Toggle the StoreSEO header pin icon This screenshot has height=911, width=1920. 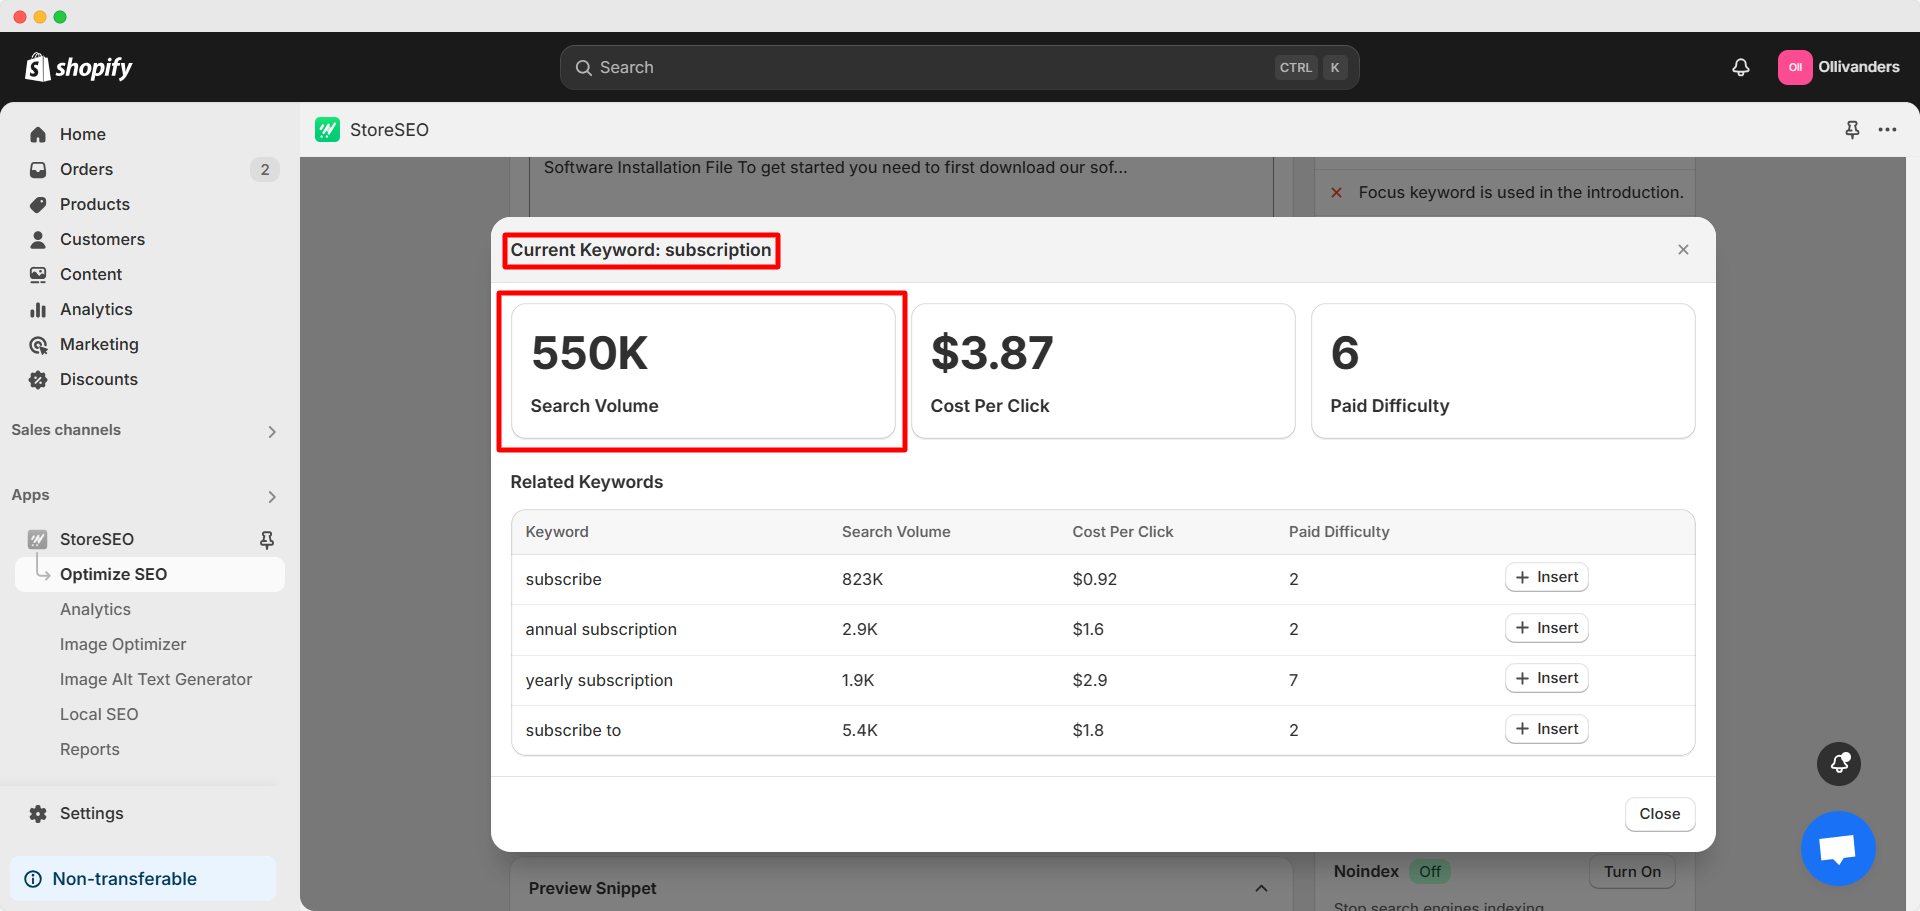tap(1852, 130)
